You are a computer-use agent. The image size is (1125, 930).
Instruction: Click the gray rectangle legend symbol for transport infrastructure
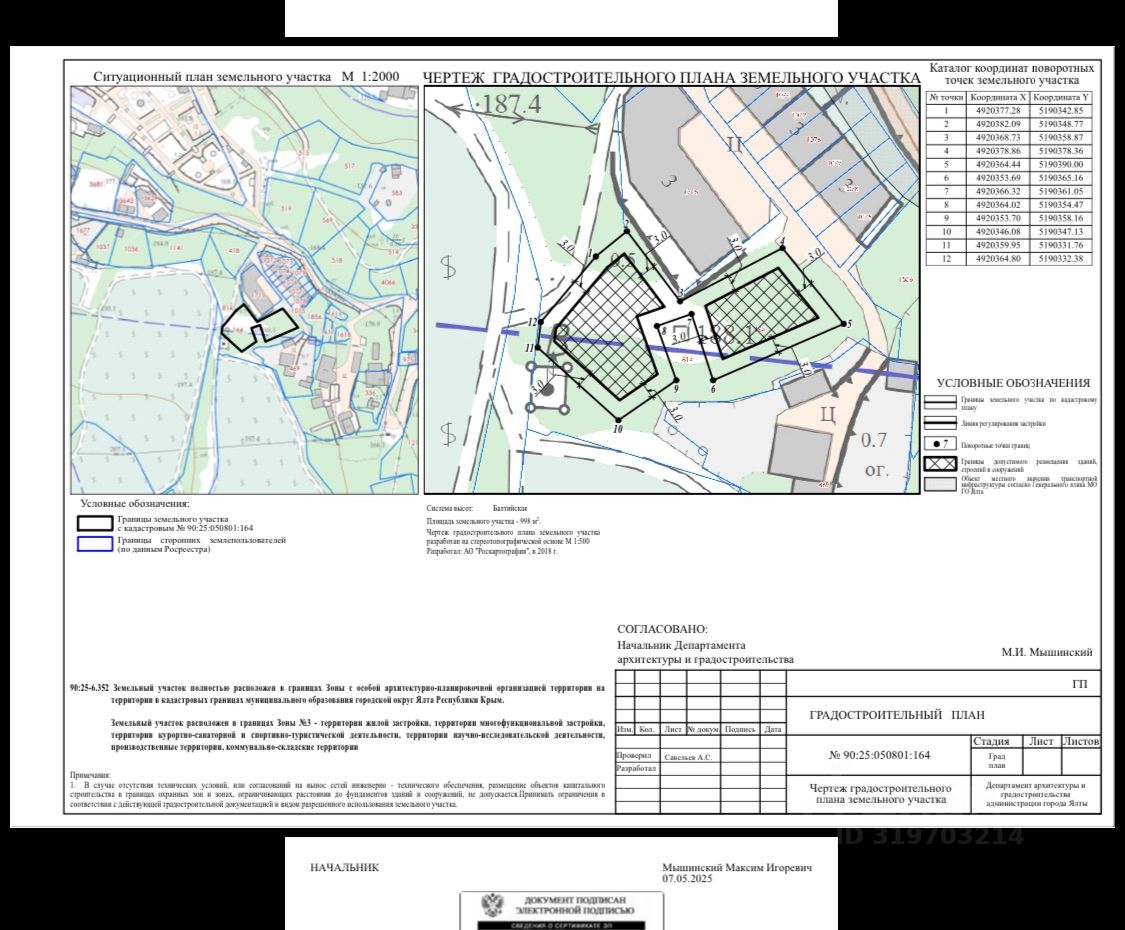click(940, 484)
